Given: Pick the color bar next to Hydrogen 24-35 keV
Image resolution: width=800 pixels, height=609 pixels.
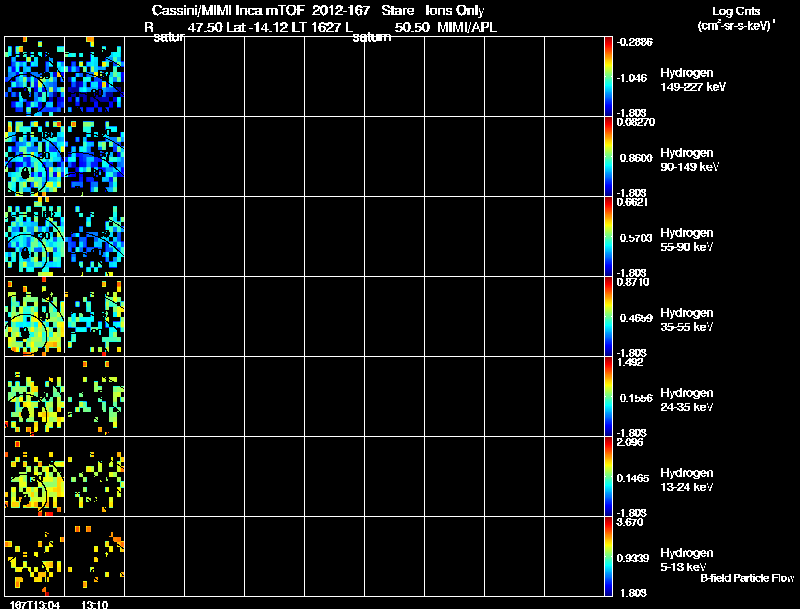Looking at the screenshot, I should 608,397.
